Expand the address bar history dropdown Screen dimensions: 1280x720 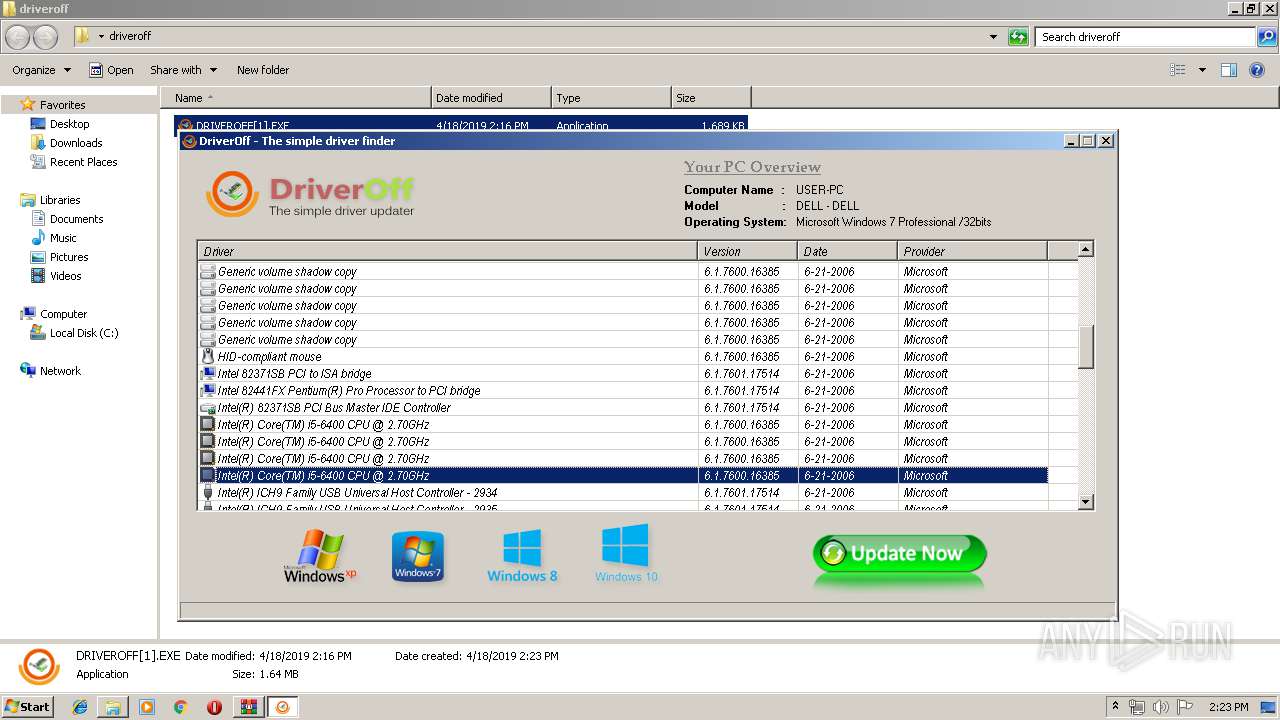[993, 37]
